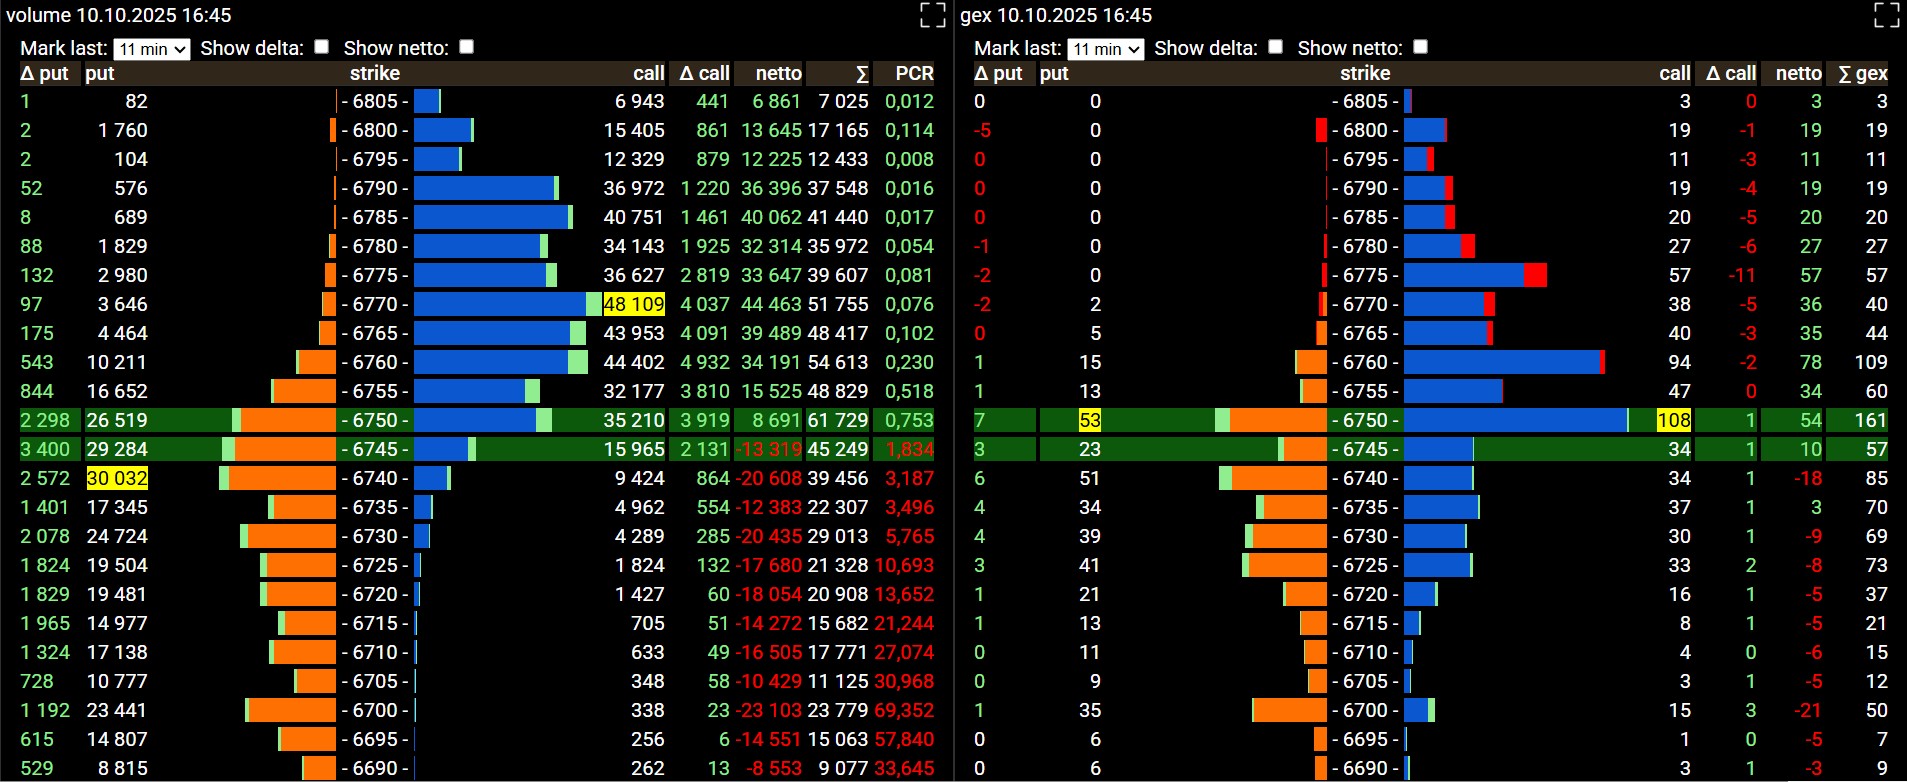Sort volume table by PCR column
This screenshot has height=782, width=1907.
click(914, 73)
